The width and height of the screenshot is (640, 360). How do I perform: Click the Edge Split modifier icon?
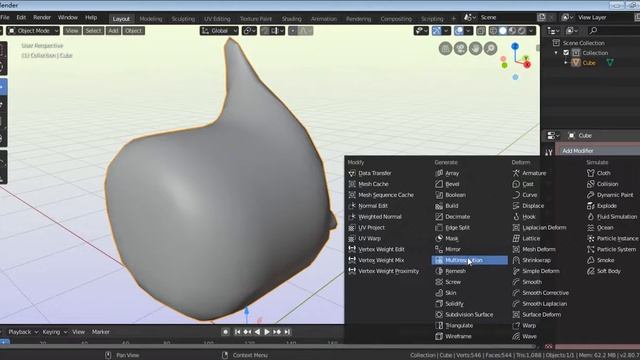439,227
